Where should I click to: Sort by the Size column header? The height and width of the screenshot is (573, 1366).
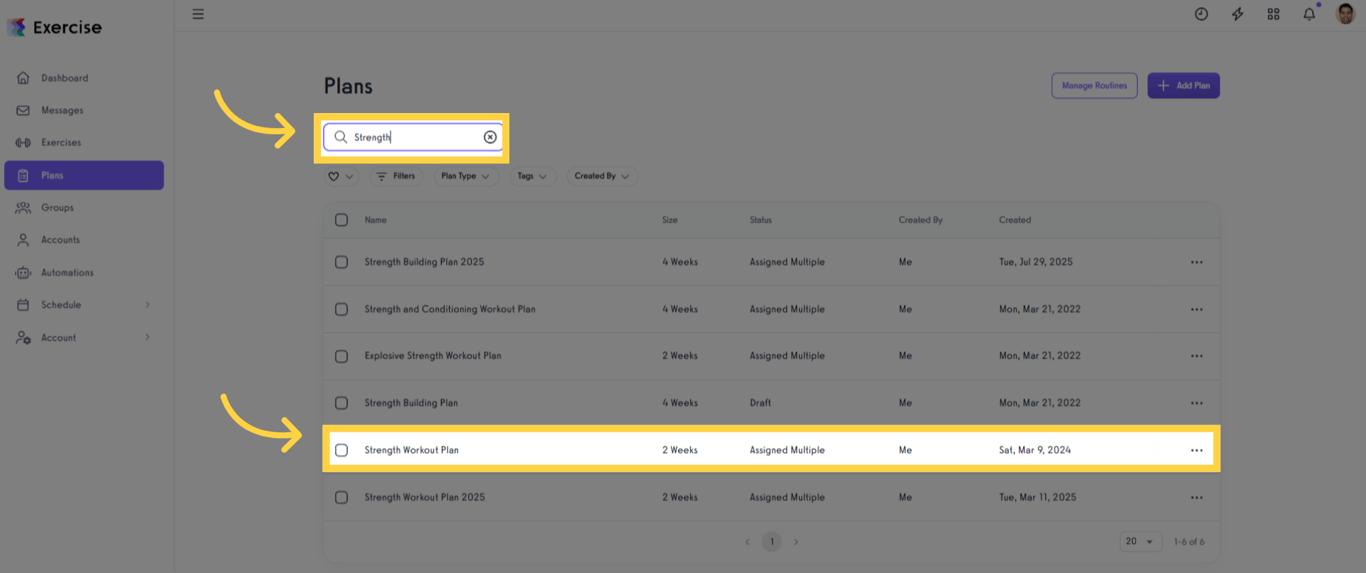(x=670, y=220)
